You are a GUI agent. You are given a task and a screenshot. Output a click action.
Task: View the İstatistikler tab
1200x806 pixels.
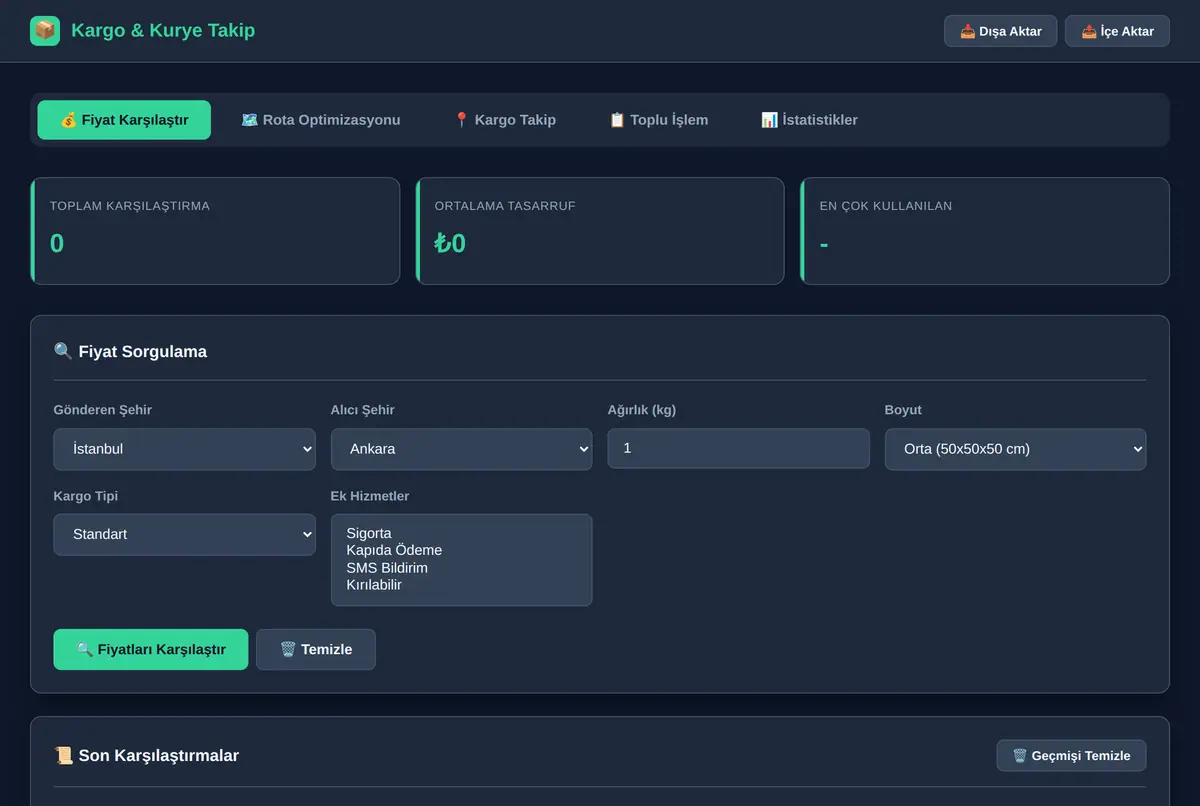tap(809, 120)
